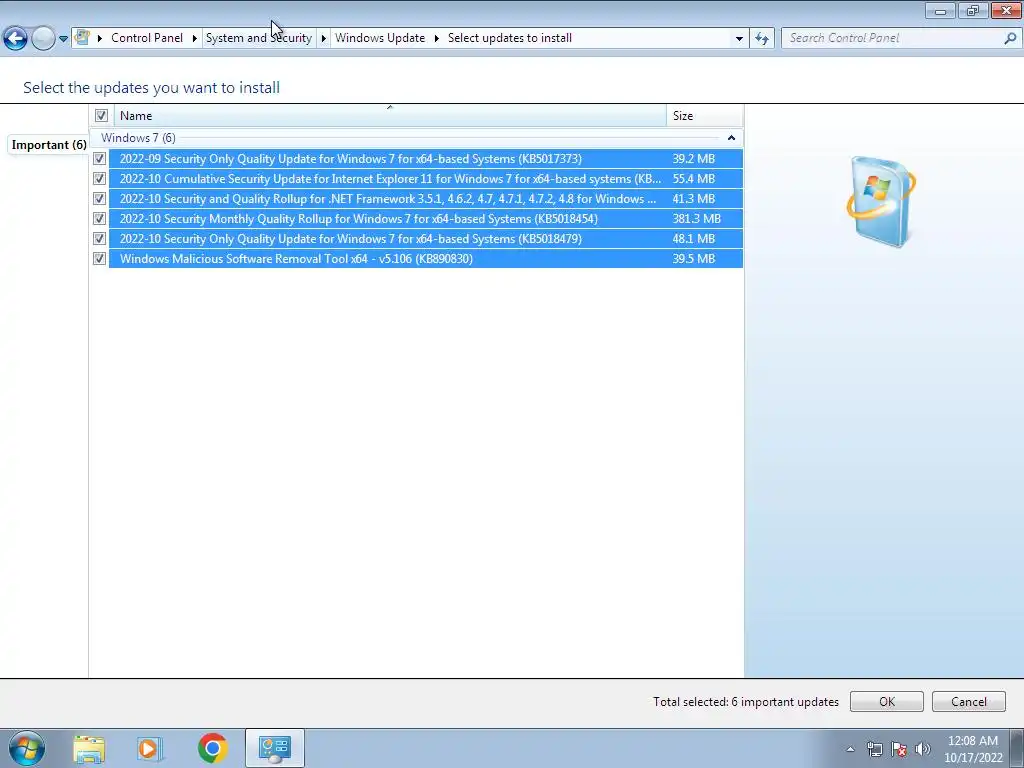1024x768 pixels.
Task: Expand the arrow before Control Panel breadcrumb
Action: point(100,38)
